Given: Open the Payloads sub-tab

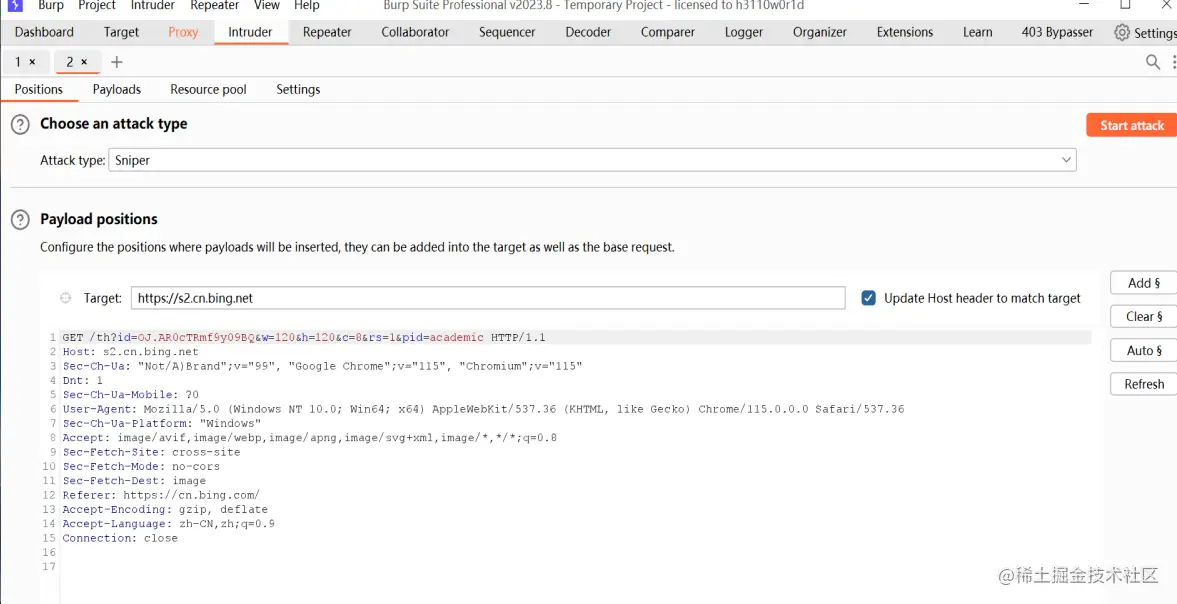Looking at the screenshot, I should click(x=117, y=89).
